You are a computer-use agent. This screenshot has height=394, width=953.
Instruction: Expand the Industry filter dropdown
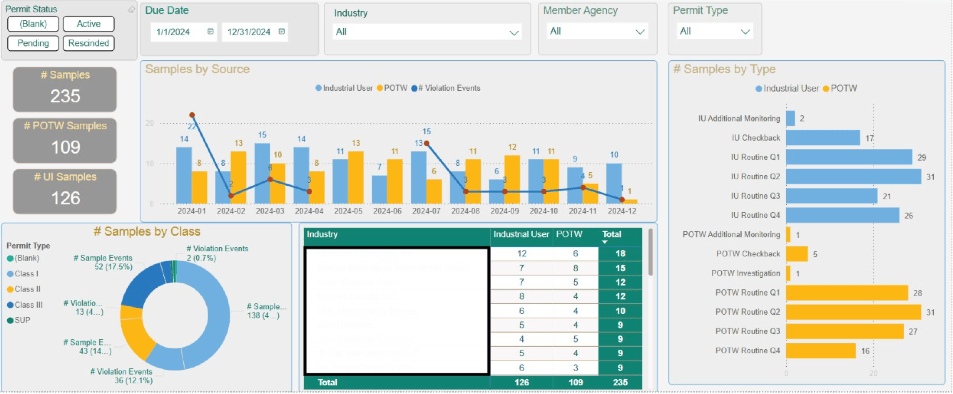pyautogui.click(x=514, y=32)
